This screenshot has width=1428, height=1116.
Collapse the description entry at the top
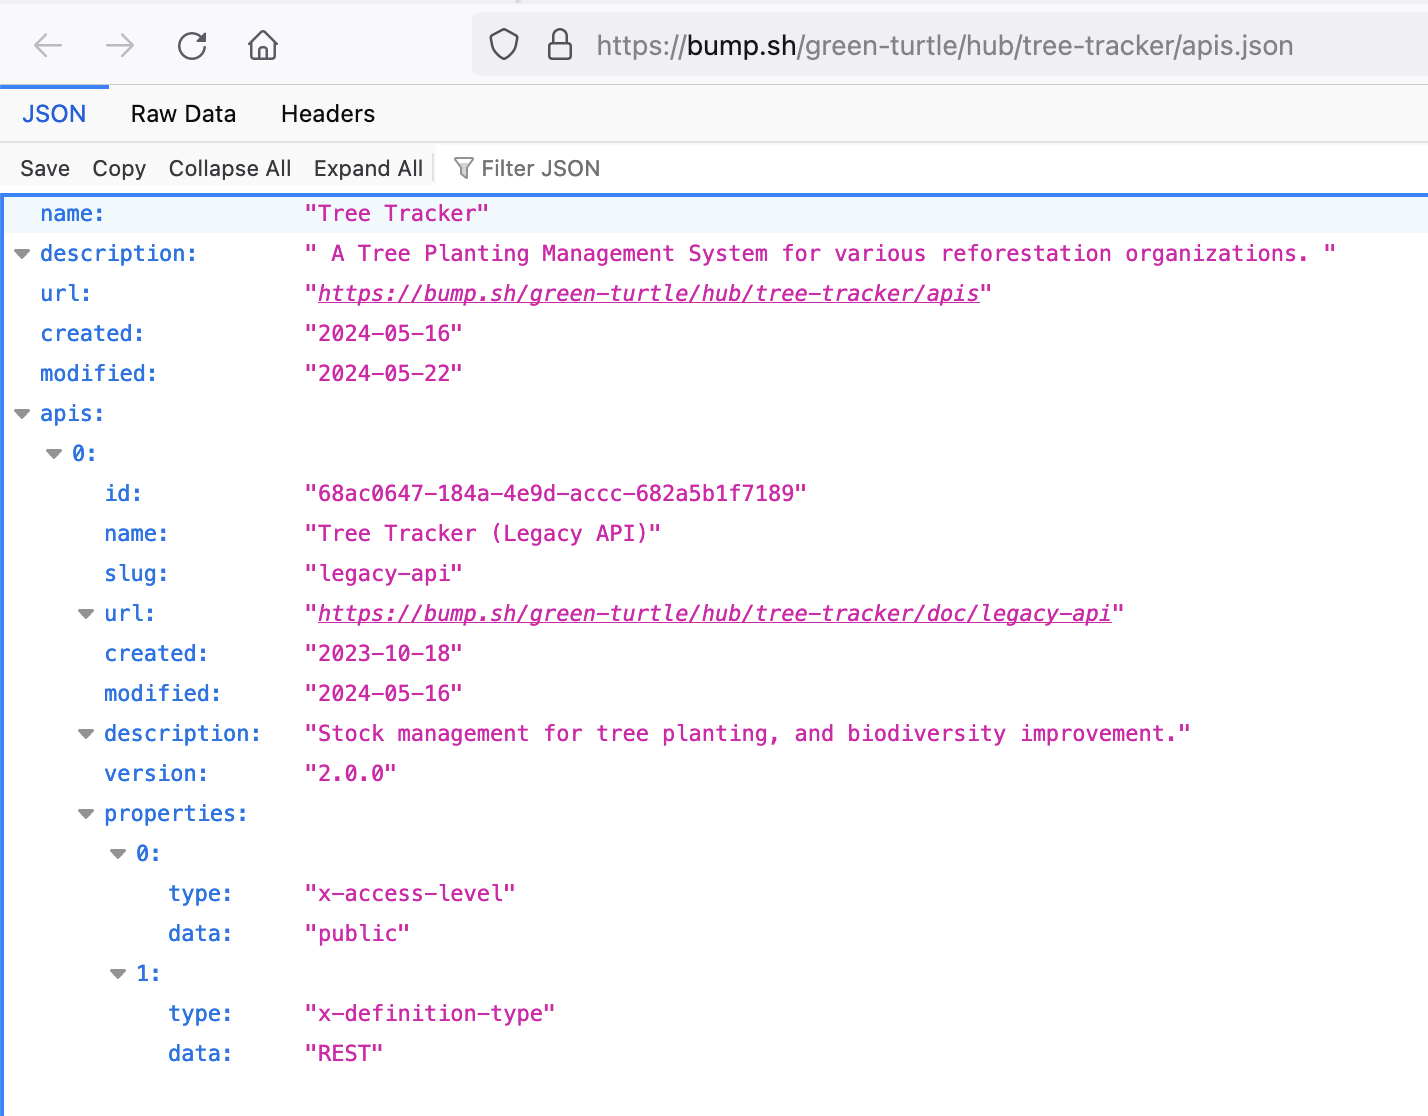coord(21,253)
